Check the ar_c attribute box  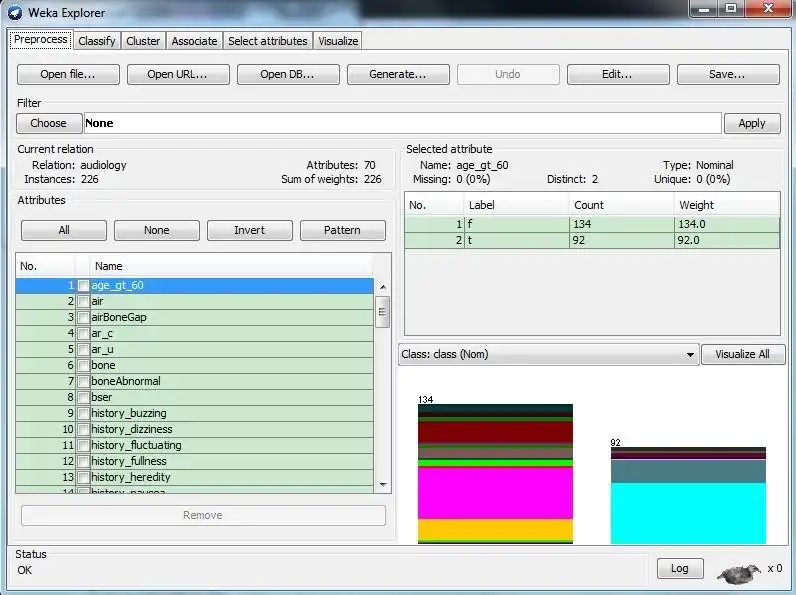pyautogui.click(x=83, y=334)
